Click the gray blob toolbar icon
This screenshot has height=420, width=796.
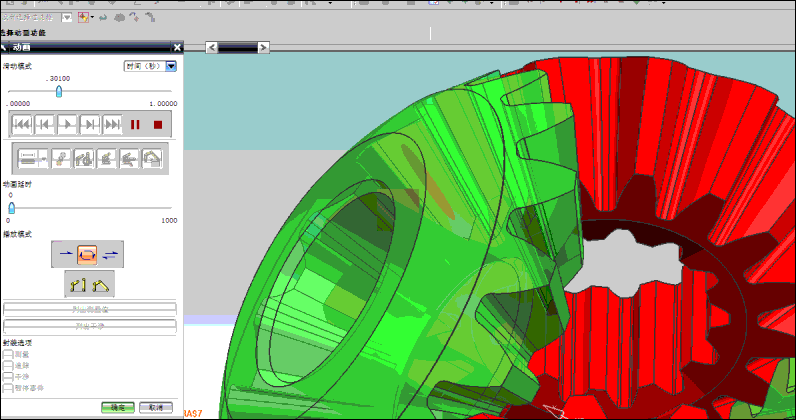(119, 18)
